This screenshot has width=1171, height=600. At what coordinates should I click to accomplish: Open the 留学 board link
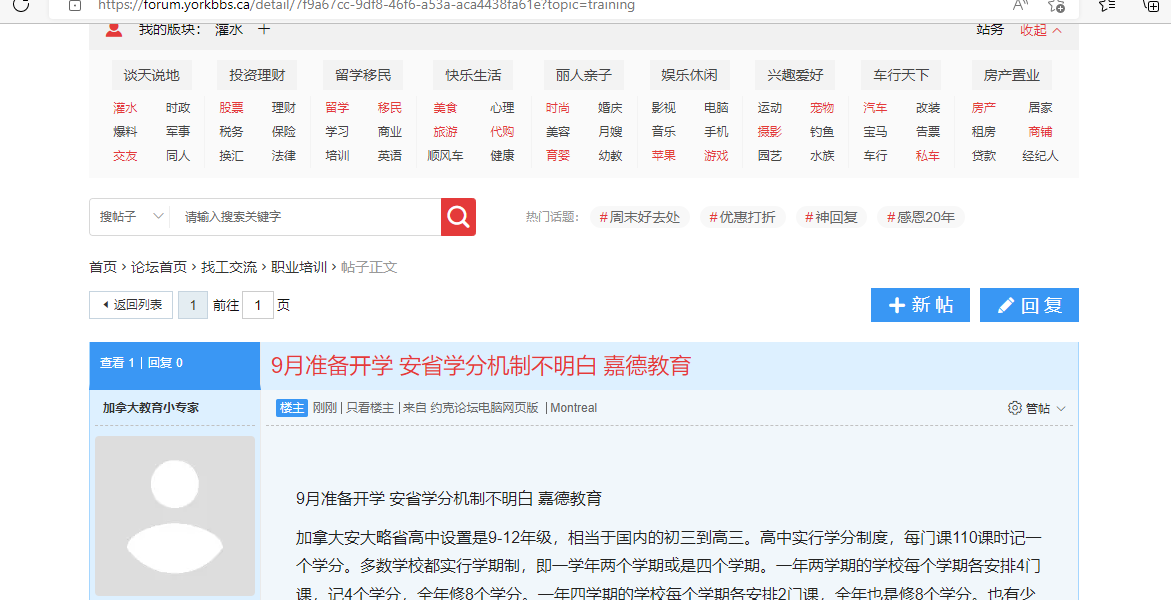pos(338,108)
